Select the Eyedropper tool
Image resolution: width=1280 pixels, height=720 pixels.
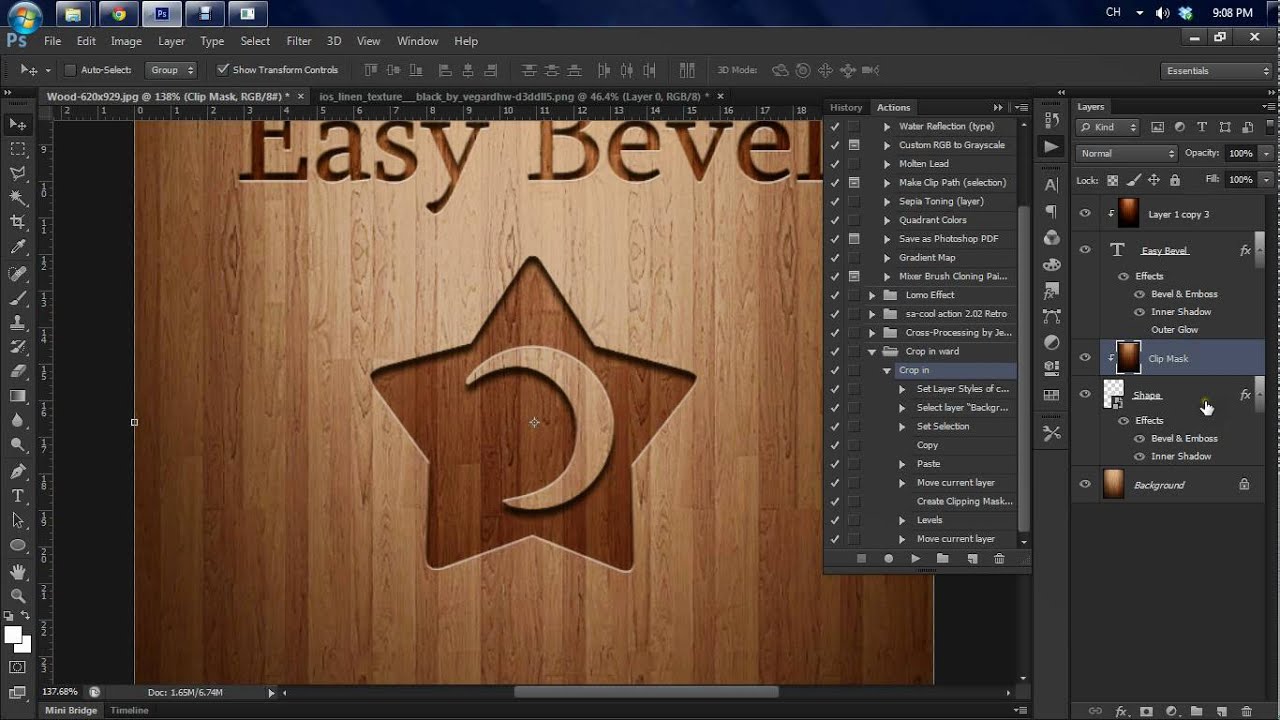point(18,247)
